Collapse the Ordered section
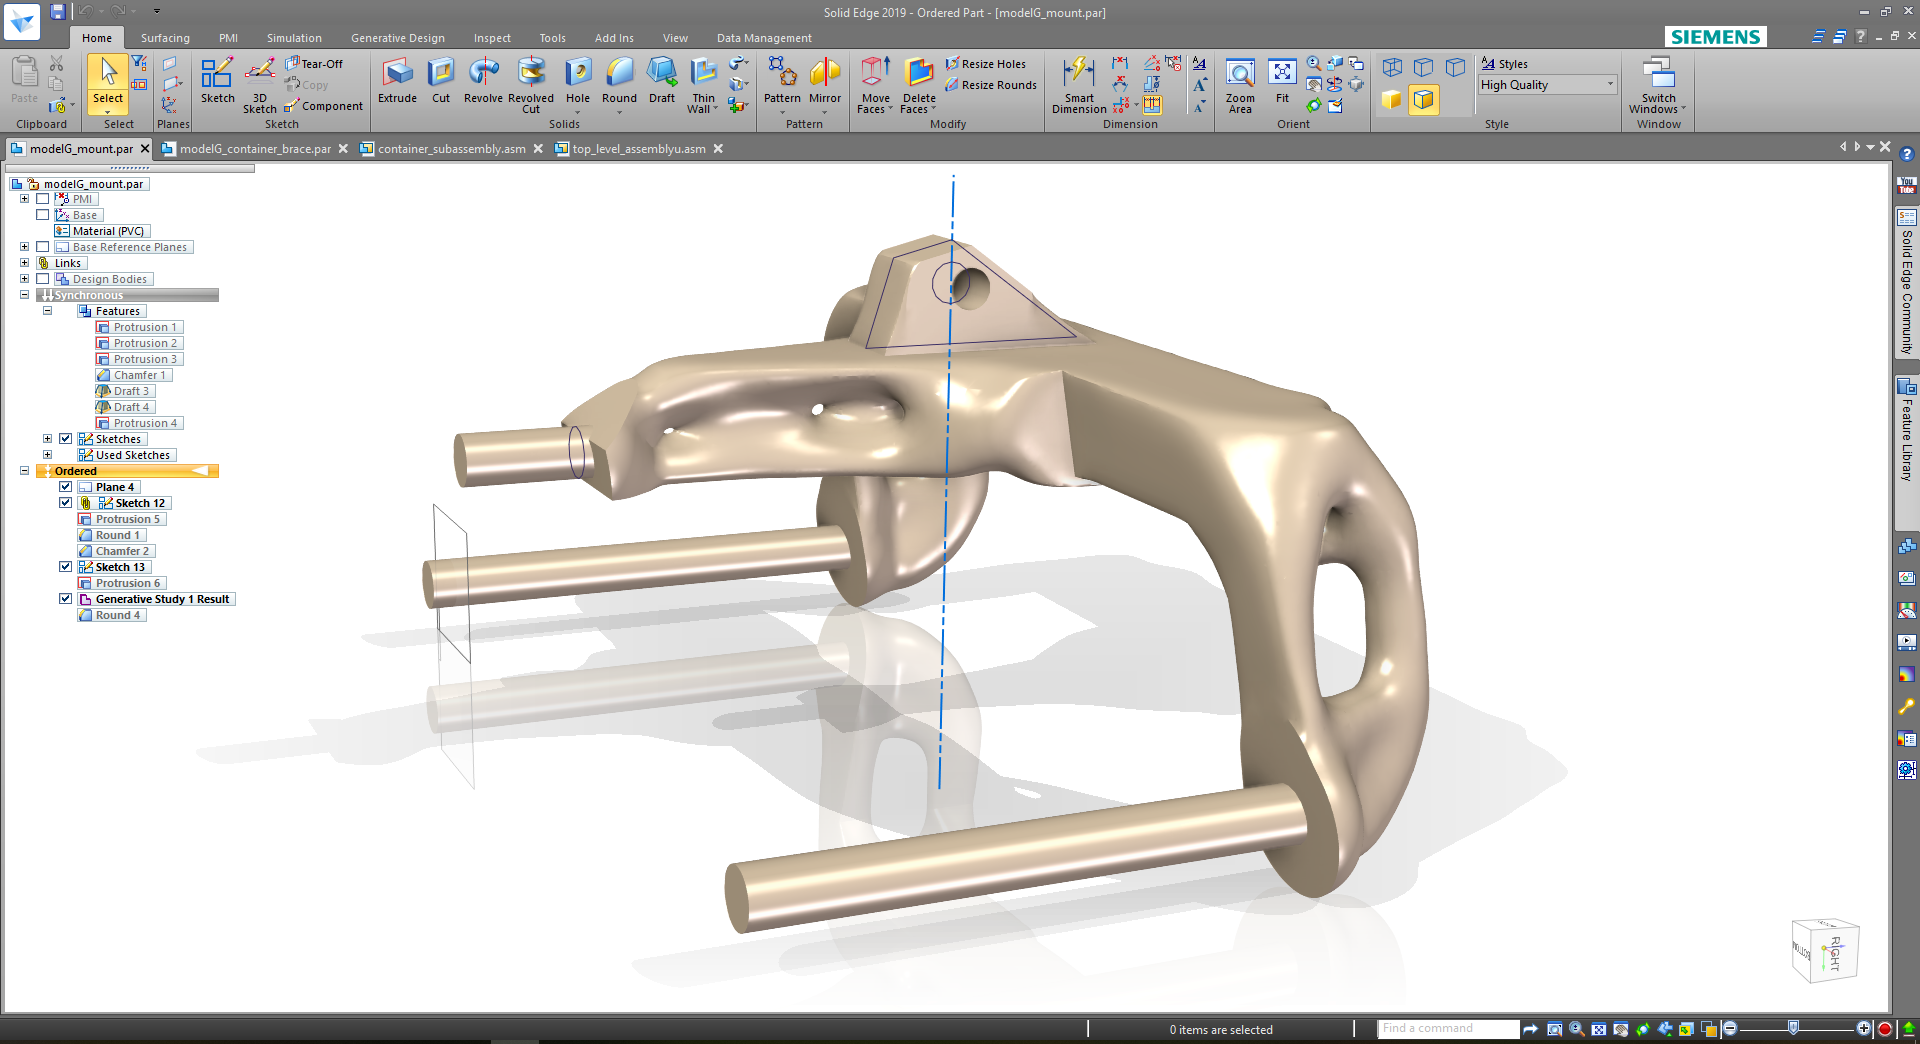The height and width of the screenshot is (1044, 1920). (24, 471)
